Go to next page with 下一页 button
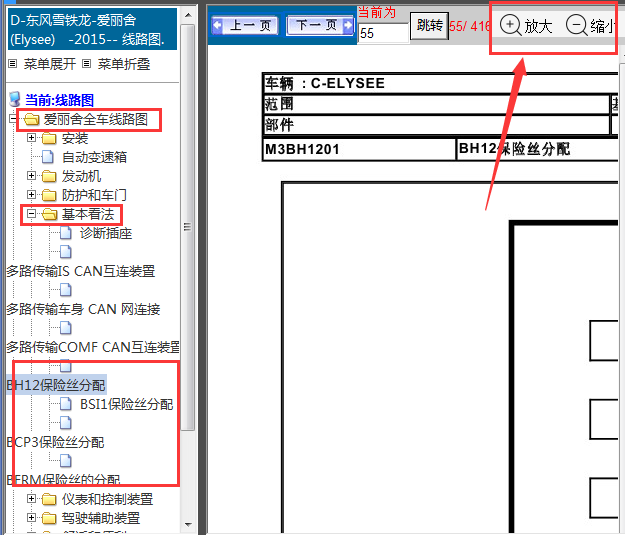This screenshot has width=625, height=535. [x=320, y=26]
